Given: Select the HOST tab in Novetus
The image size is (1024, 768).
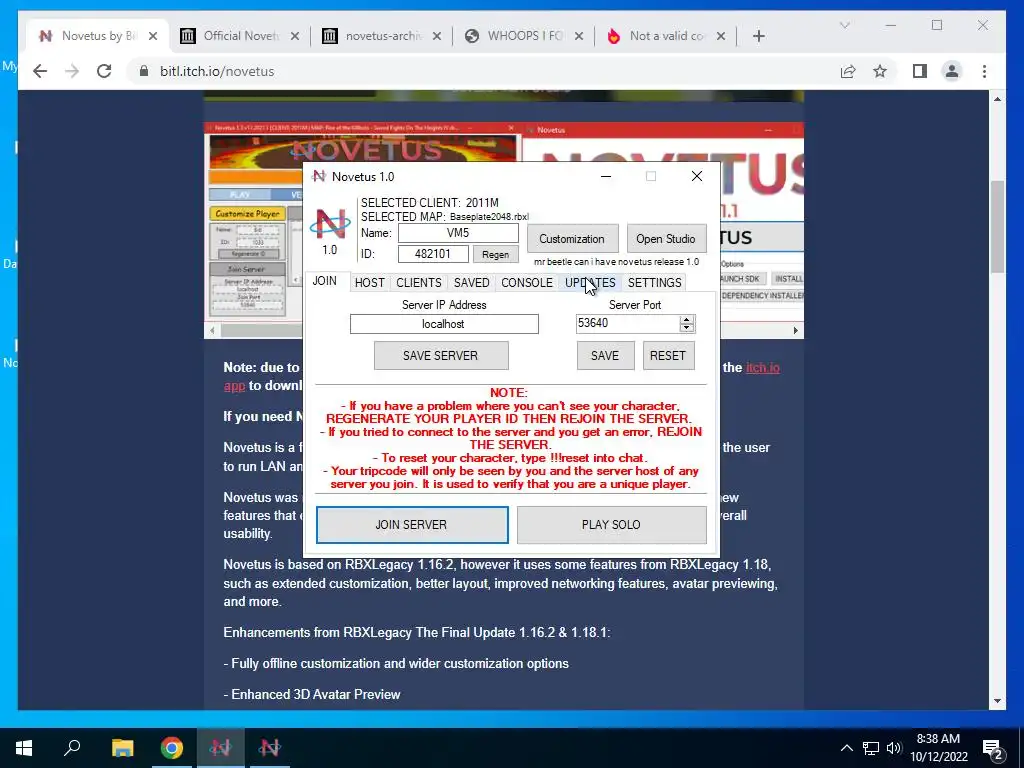Looking at the screenshot, I should coord(370,283).
